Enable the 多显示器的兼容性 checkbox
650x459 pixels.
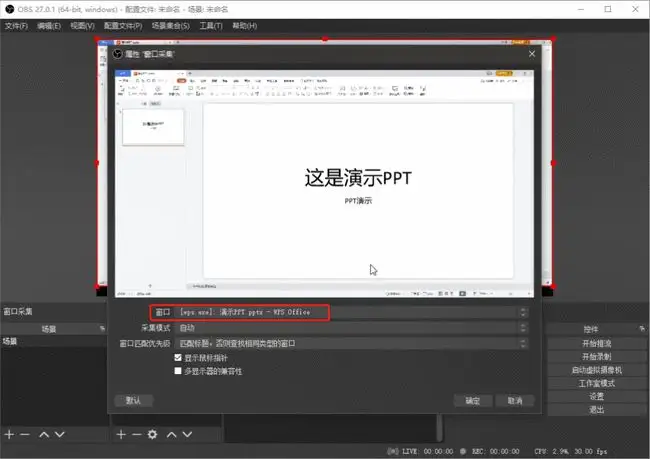[x=178, y=371]
